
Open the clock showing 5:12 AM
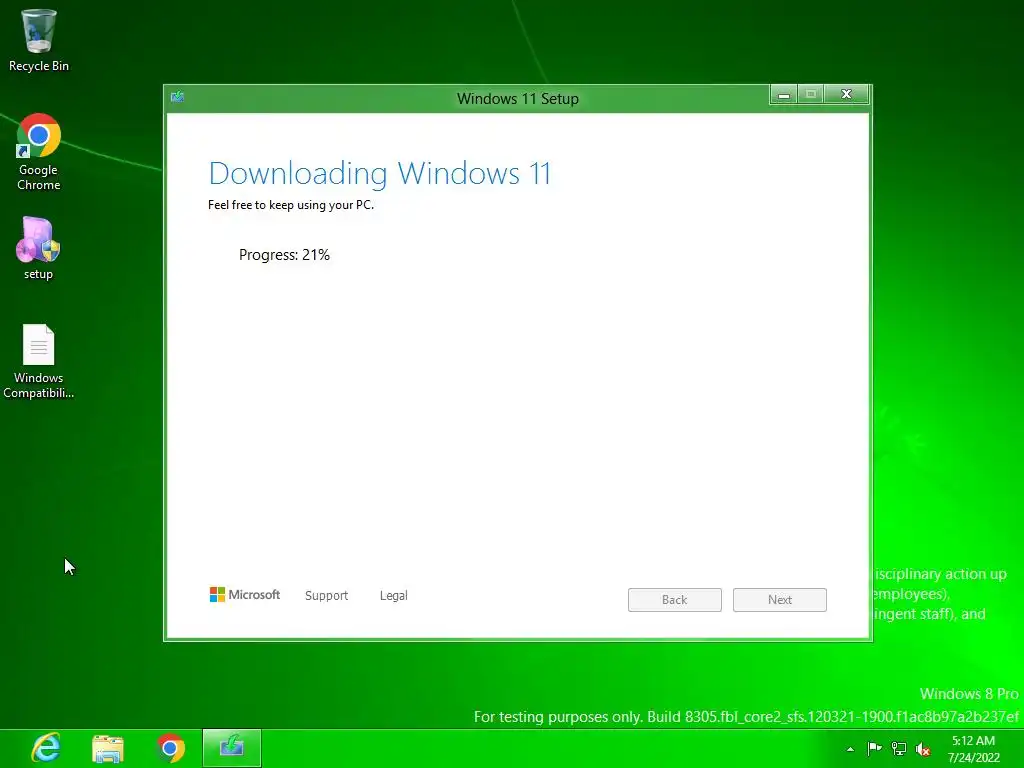point(974,749)
